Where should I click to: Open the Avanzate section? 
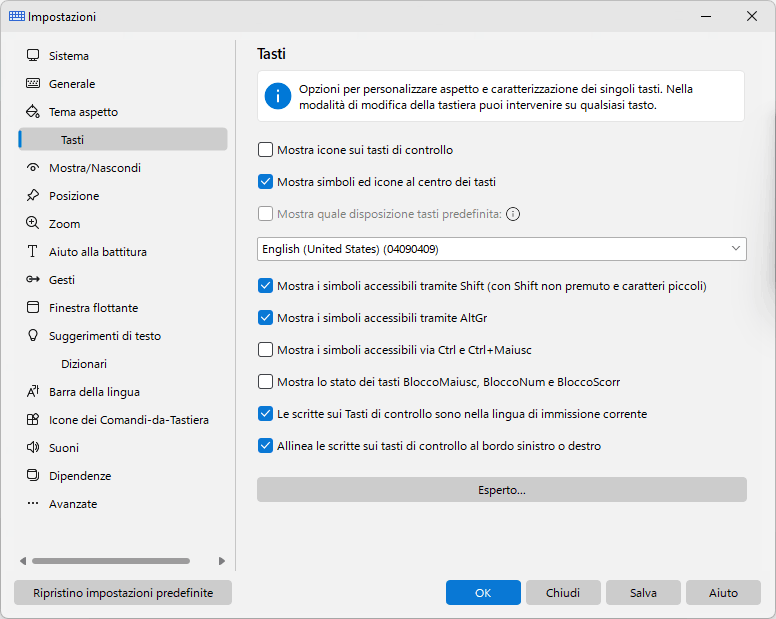[x=123, y=504]
